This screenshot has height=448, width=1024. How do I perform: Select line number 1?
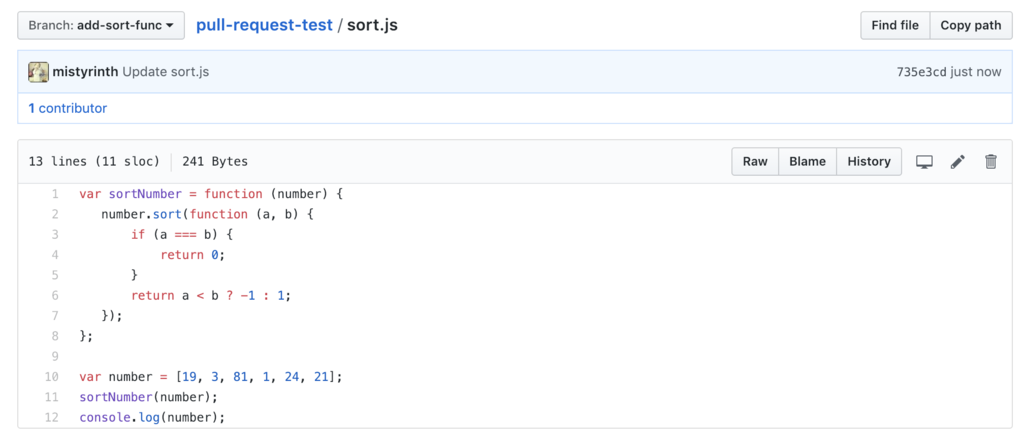coord(54,193)
